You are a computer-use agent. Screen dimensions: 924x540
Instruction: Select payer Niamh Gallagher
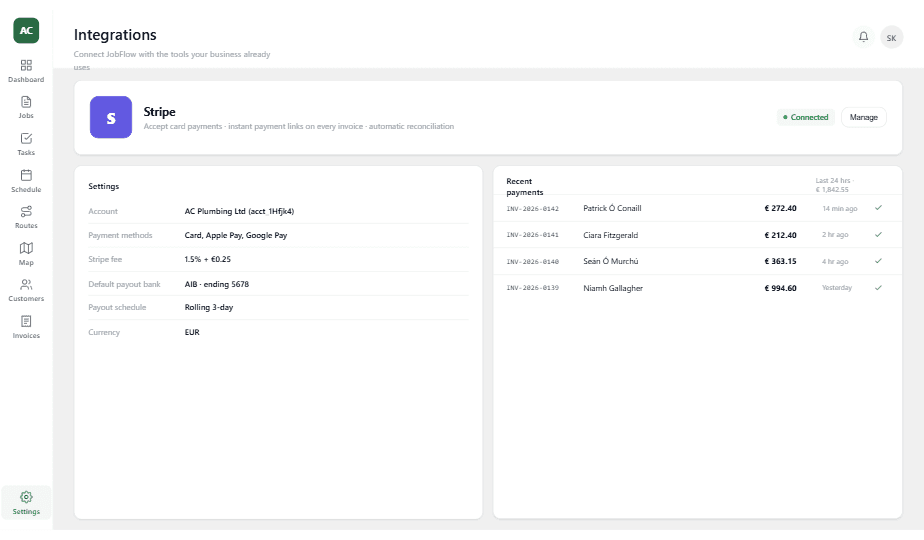point(613,288)
